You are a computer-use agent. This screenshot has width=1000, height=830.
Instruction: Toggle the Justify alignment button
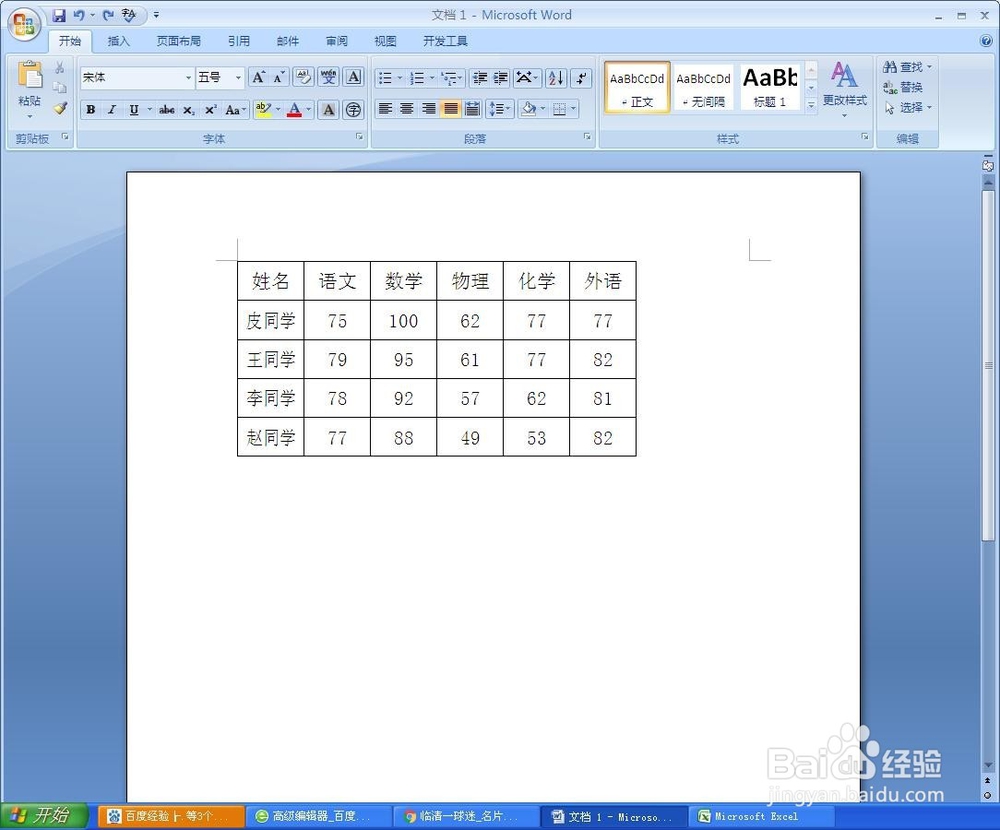(x=450, y=109)
